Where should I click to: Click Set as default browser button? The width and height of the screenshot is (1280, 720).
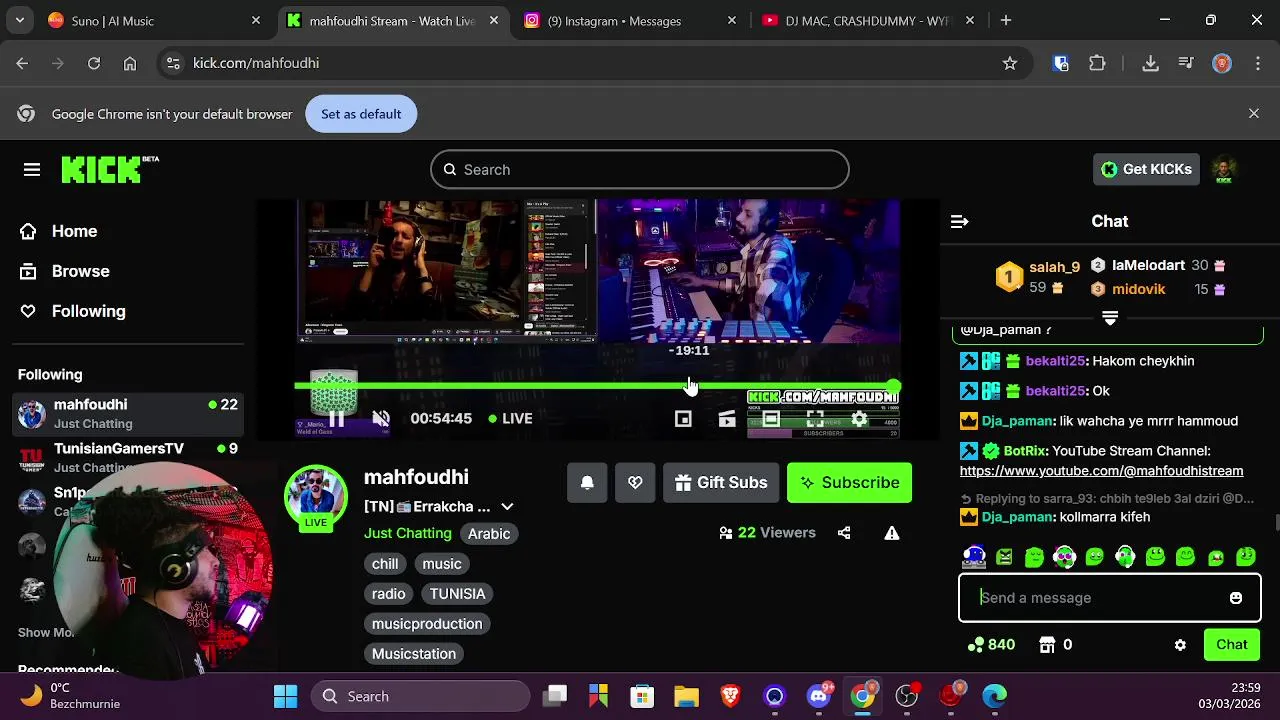(x=361, y=114)
